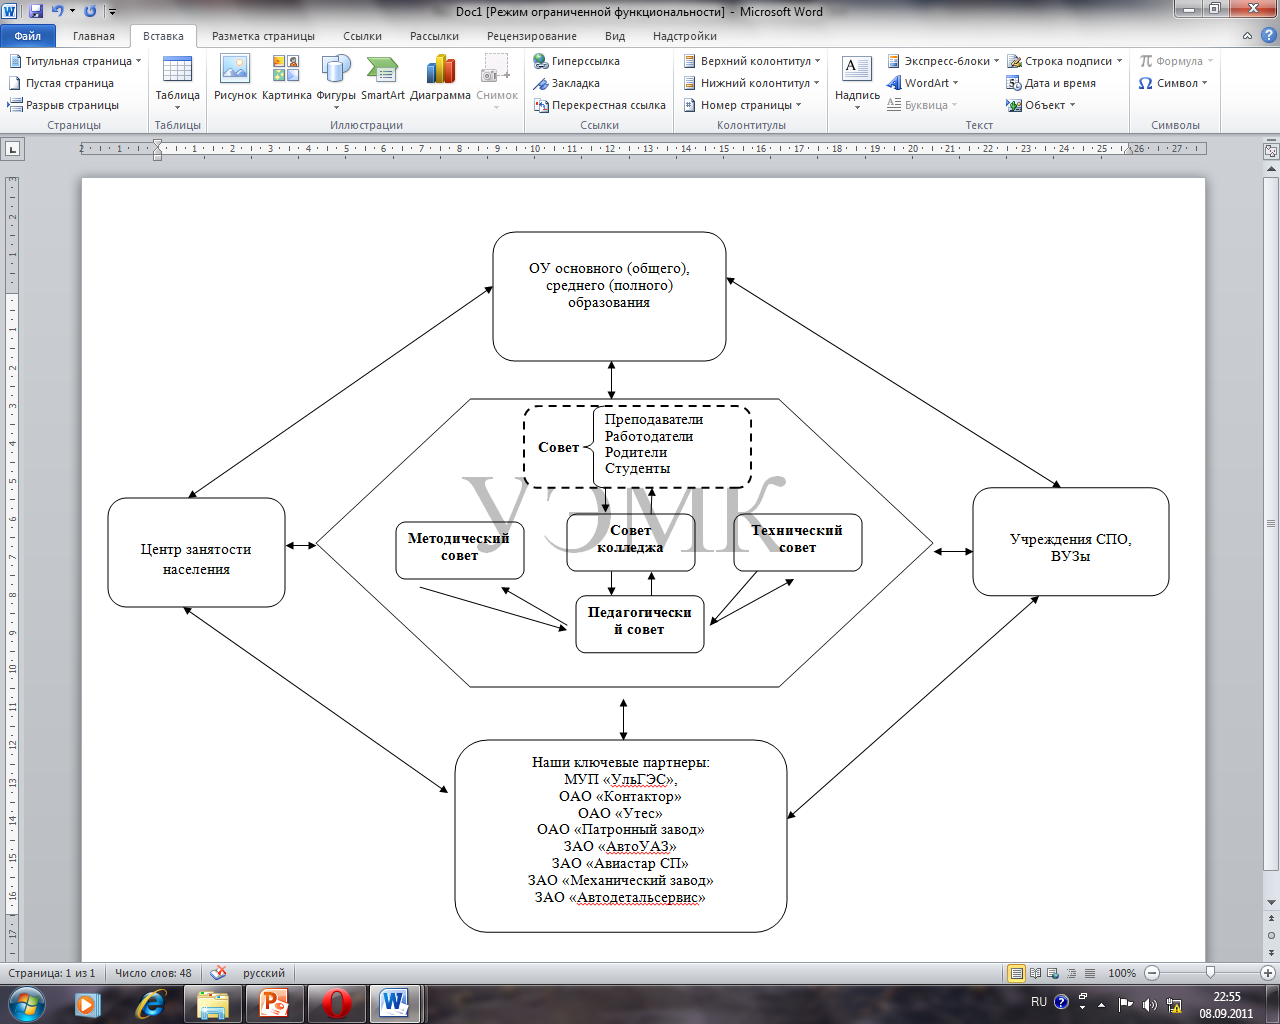Switch to Web Layout view
The height and width of the screenshot is (1024, 1280).
(1054, 973)
